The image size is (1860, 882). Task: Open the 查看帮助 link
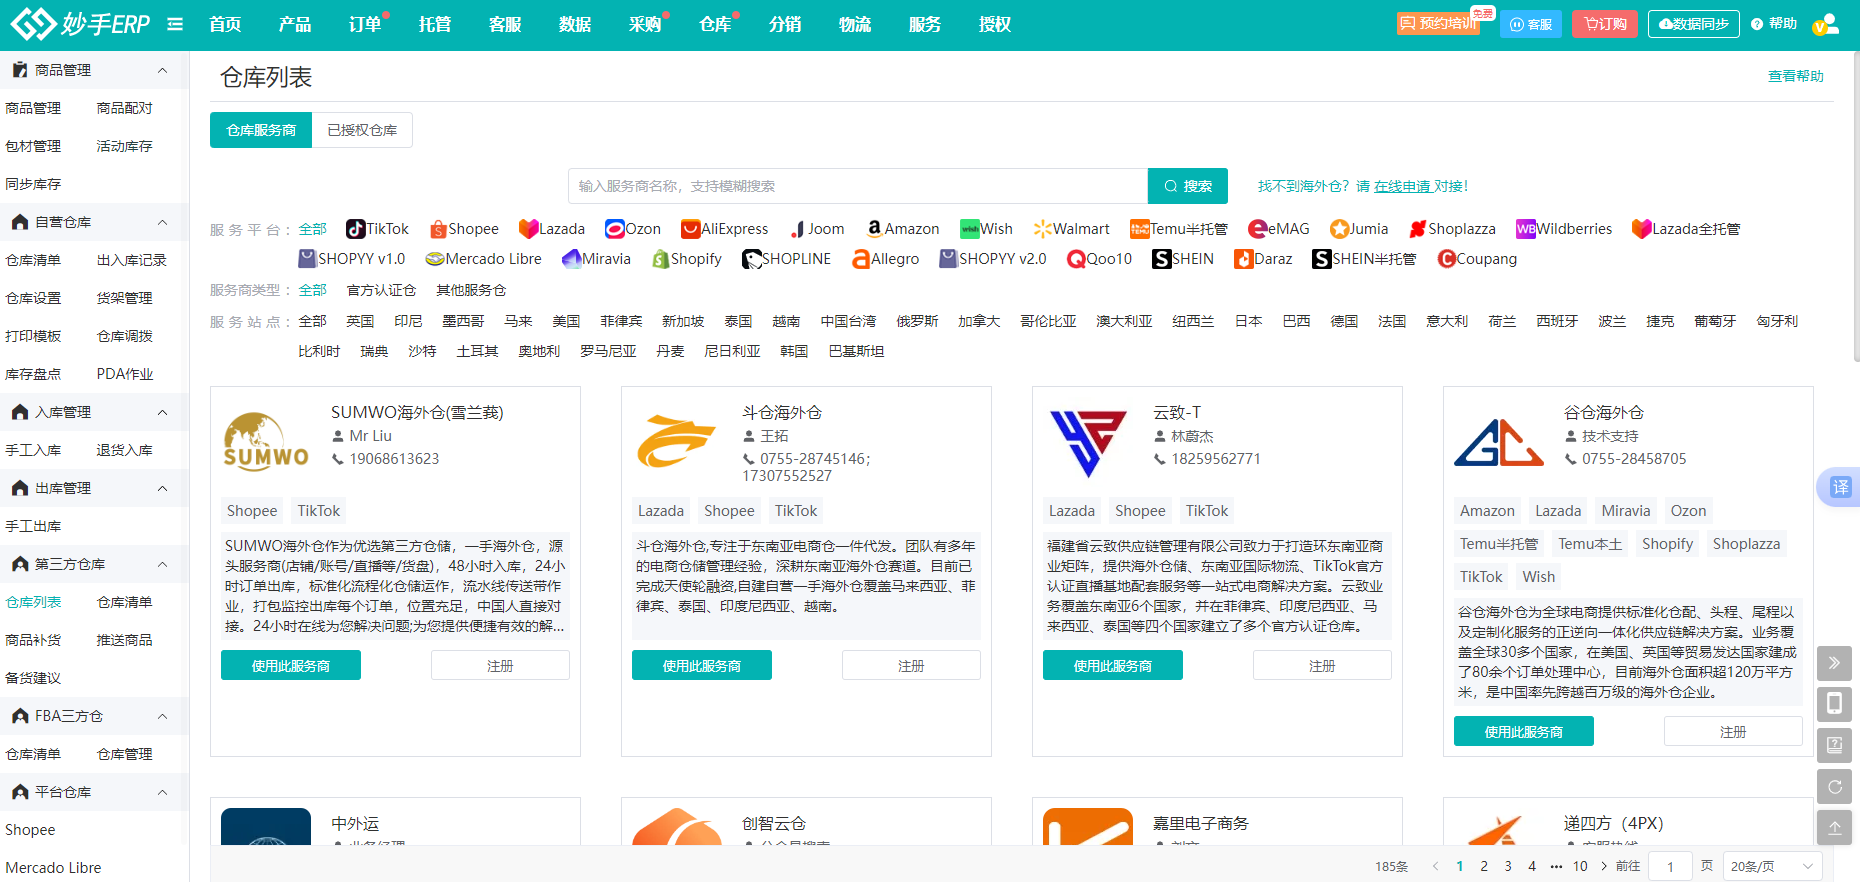point(1796,76)
